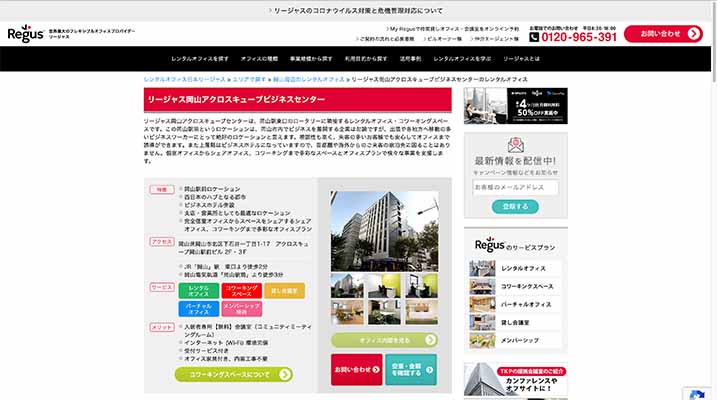The image size is (717, 400).
Task: Click the large building exterior photo
Action: coord(384,231)
